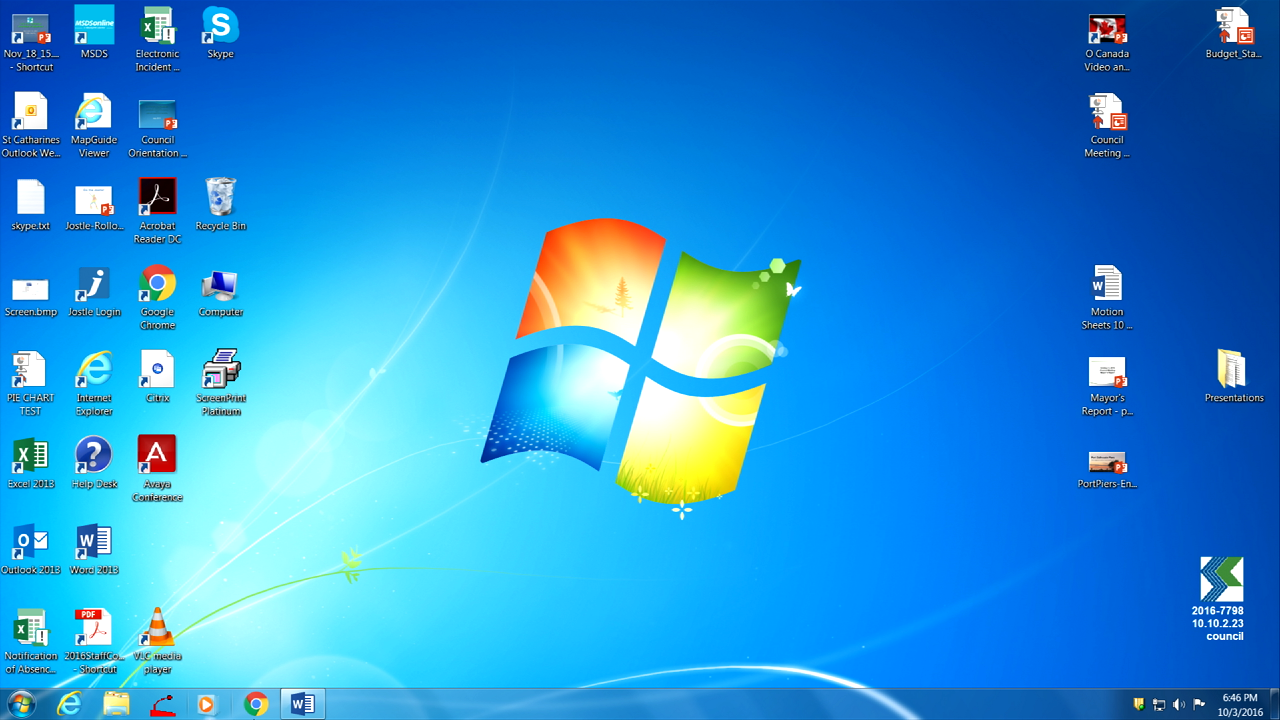This screenshot has width=1280, height=720.
Task: Open the volume speaker tray icon
Action: click(1179, 704)
